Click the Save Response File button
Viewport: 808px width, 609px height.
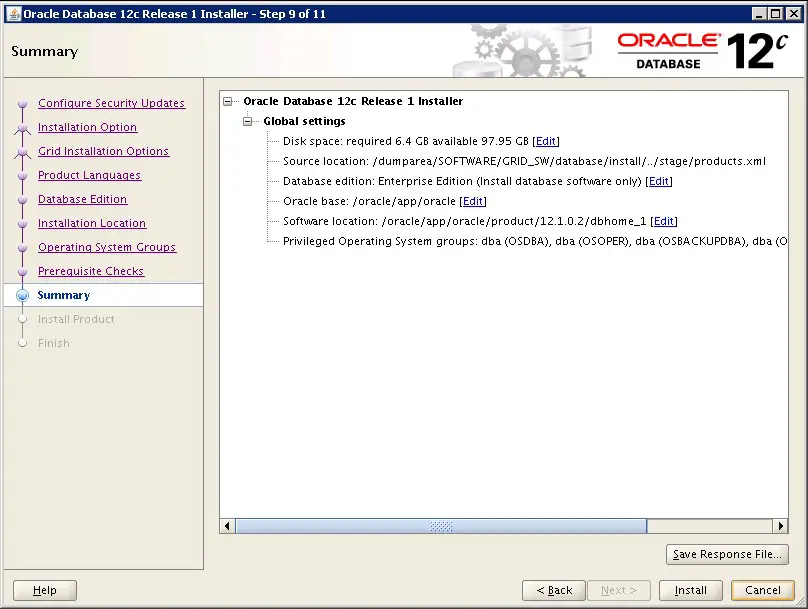click(x=727, y=554)
